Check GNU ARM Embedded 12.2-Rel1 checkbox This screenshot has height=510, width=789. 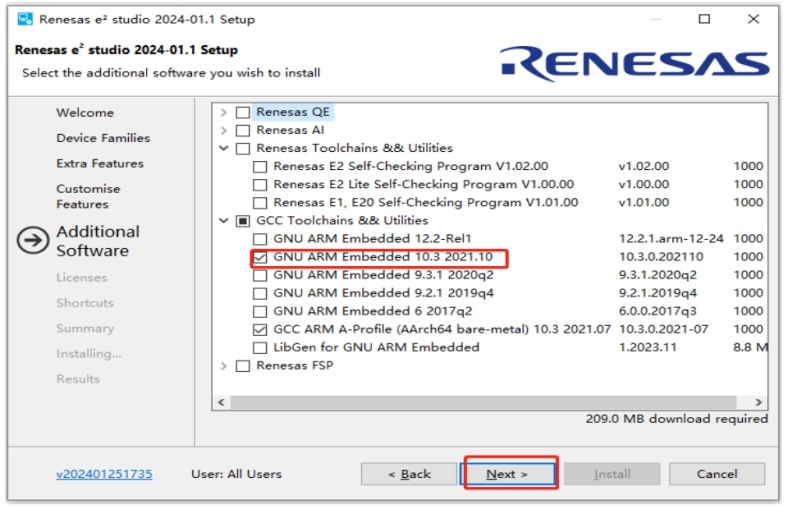(x=260, y=239)
